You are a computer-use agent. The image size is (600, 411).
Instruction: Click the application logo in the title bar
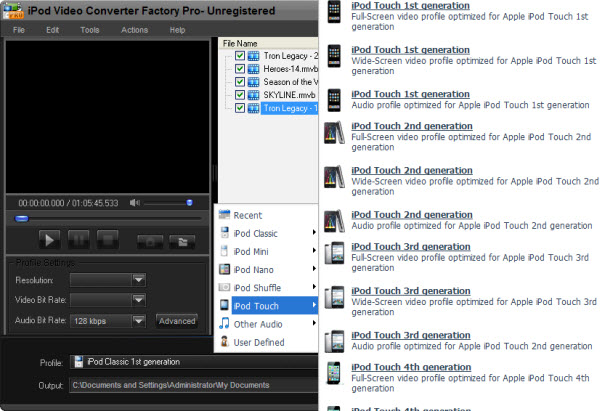(x=13, y=11)
